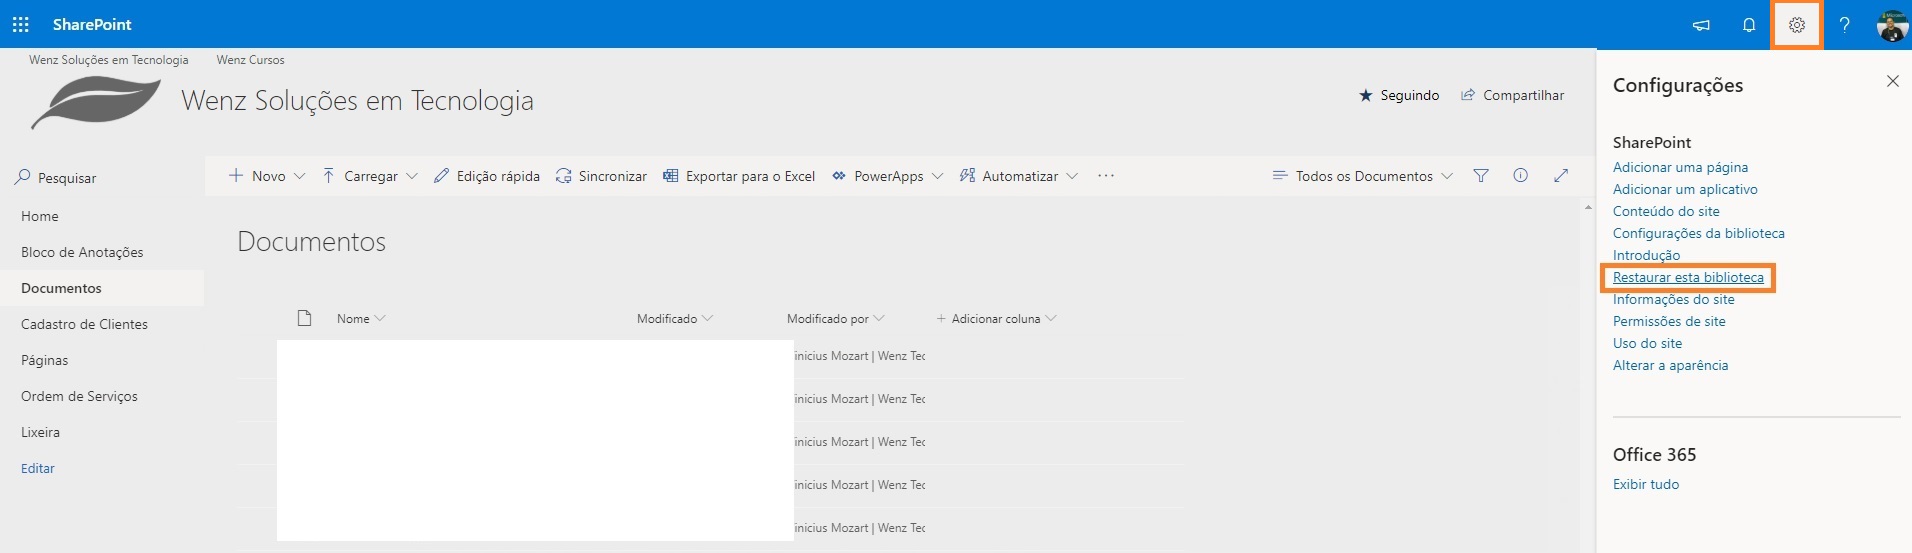Click the Seguindo star icon
Screen dimensions: 1912x553
tap(1366, 95)
